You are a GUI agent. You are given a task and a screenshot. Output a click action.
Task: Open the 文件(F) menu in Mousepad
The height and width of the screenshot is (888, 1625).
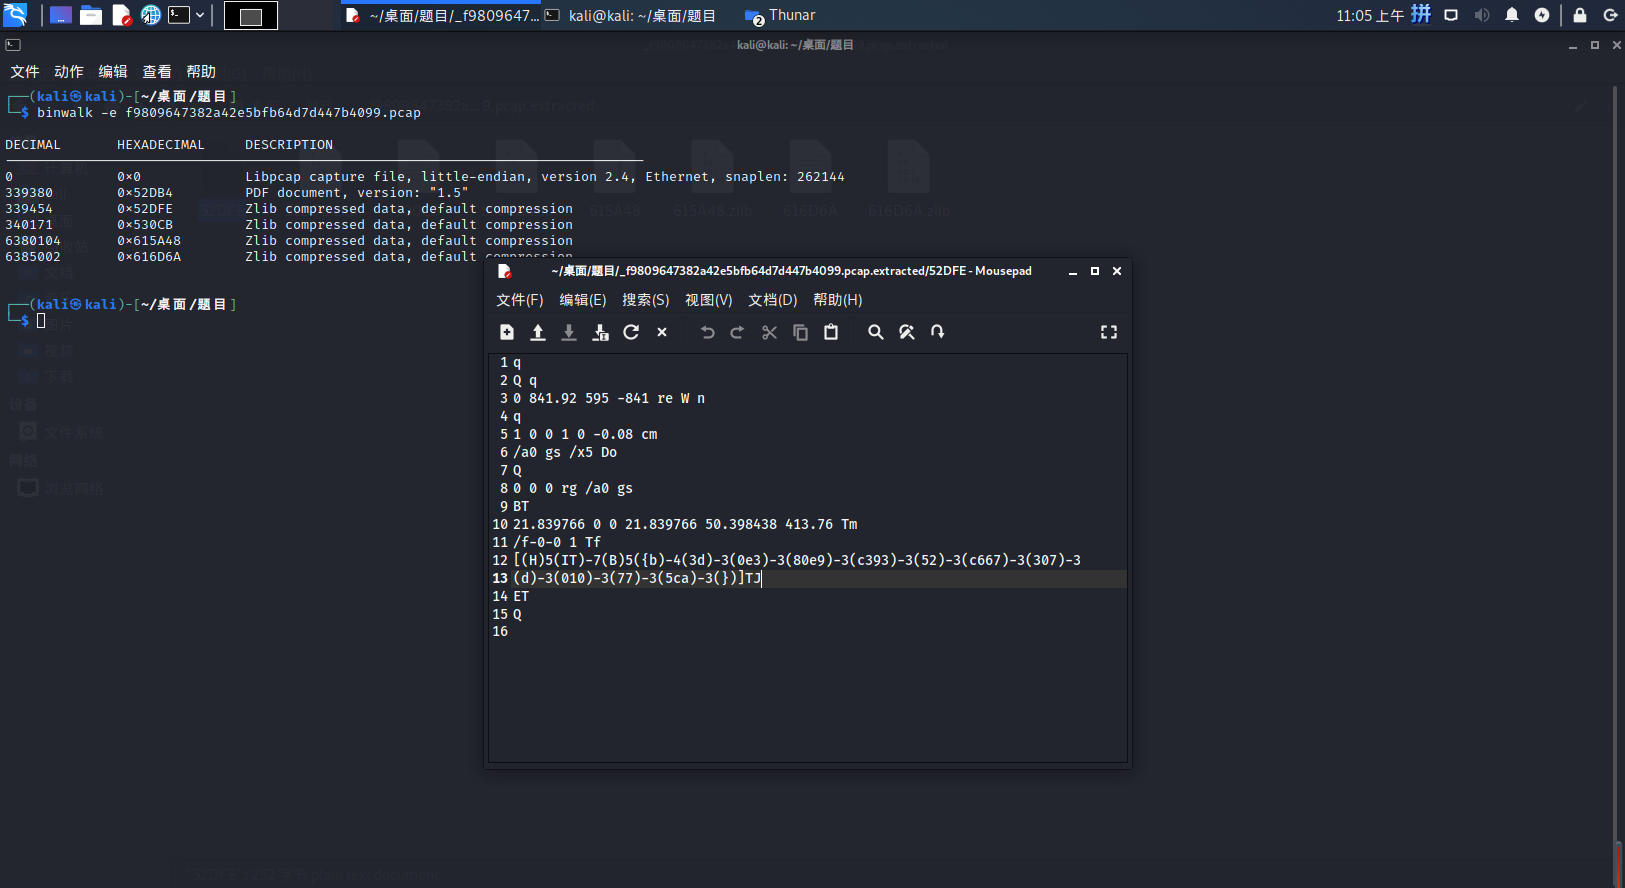point(520,300)
